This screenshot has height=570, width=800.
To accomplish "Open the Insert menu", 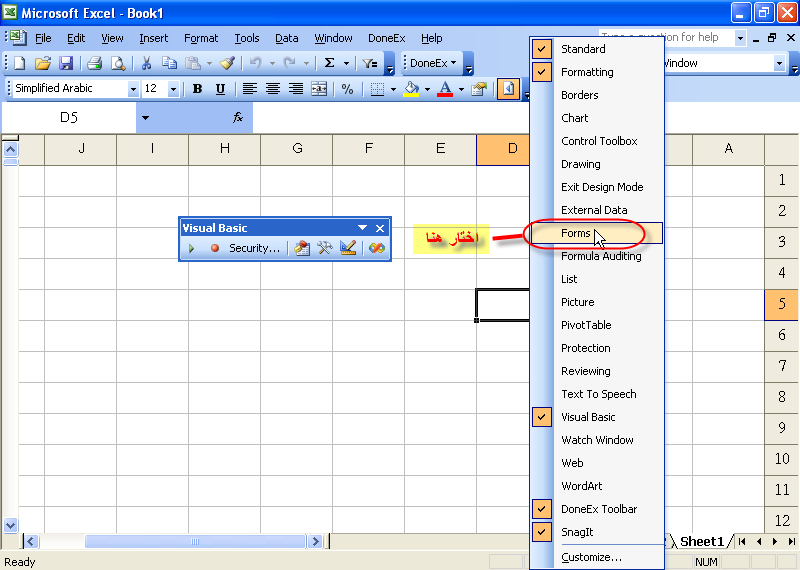I will coord(154,38).
